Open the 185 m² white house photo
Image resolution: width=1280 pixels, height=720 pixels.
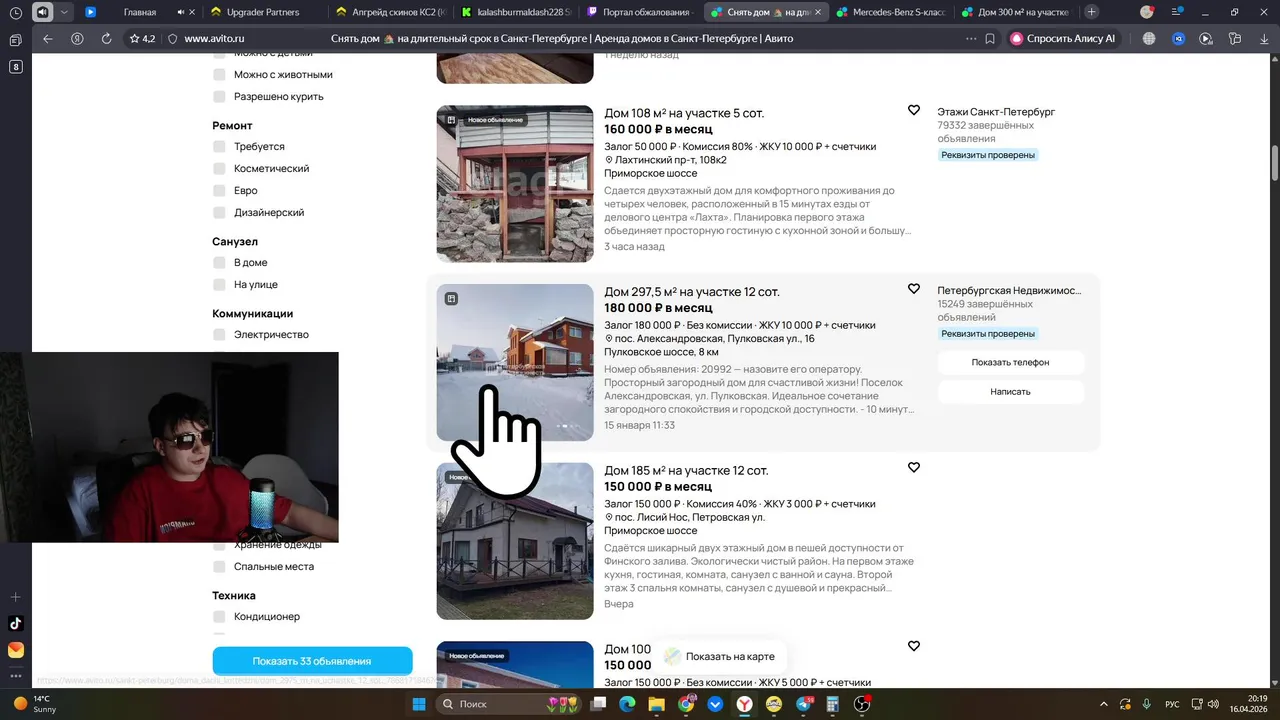point(515,541)
